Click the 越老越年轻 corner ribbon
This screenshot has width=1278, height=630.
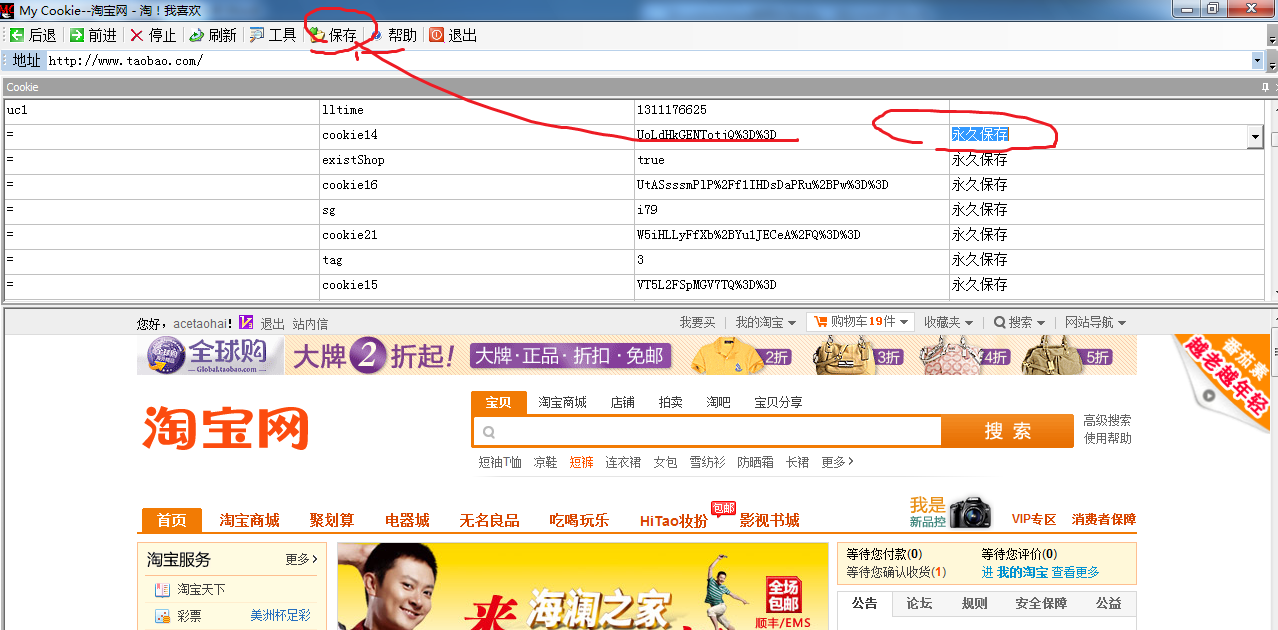(1226, 382)
